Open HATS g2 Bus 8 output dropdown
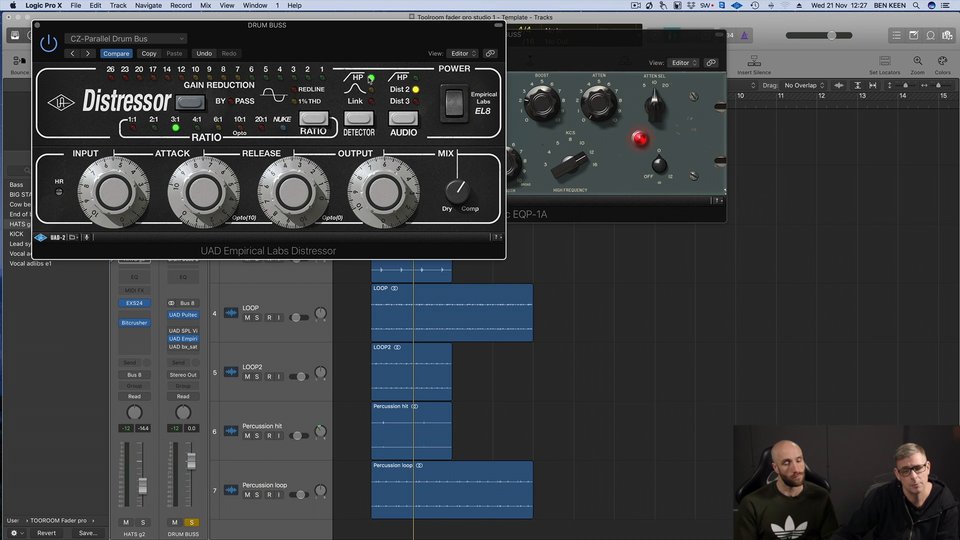The width and height of the screenshot is (960, 540). (134, 375)
